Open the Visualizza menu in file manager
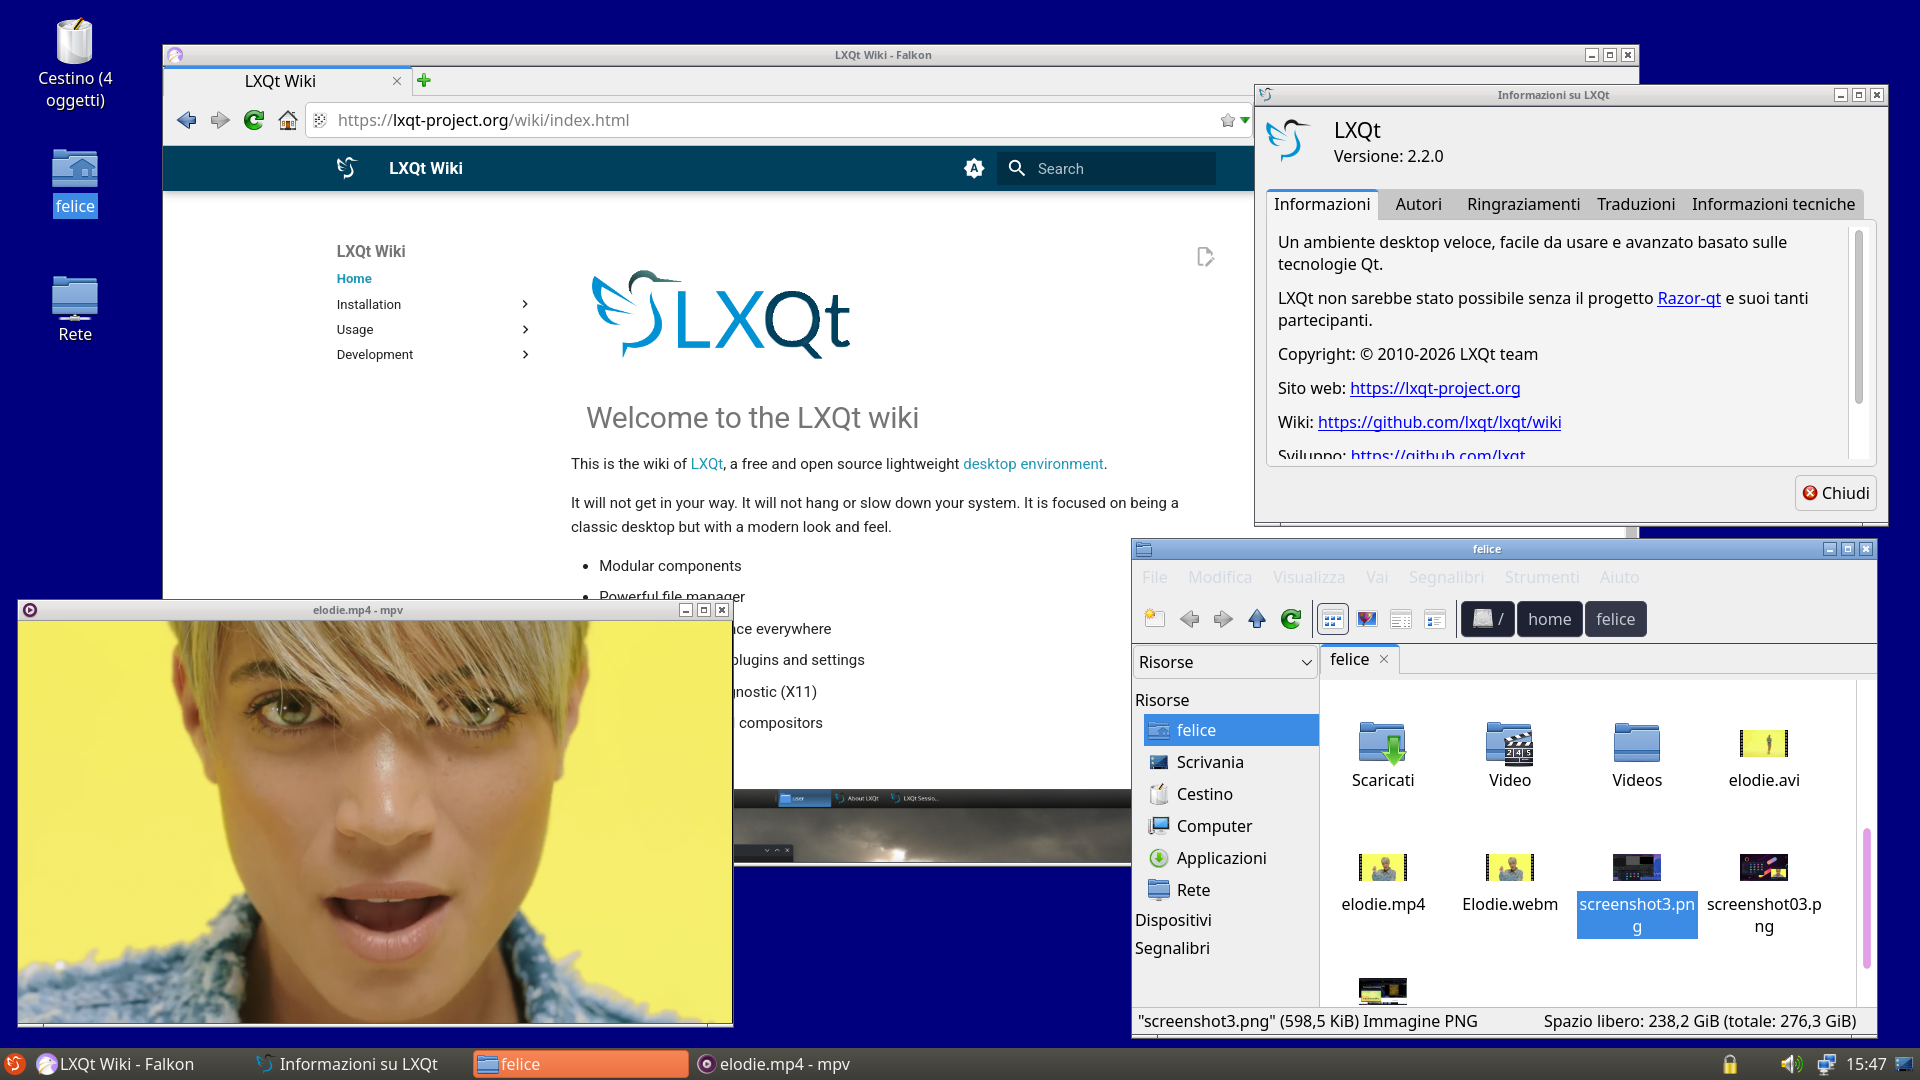 click(1308, 577)
